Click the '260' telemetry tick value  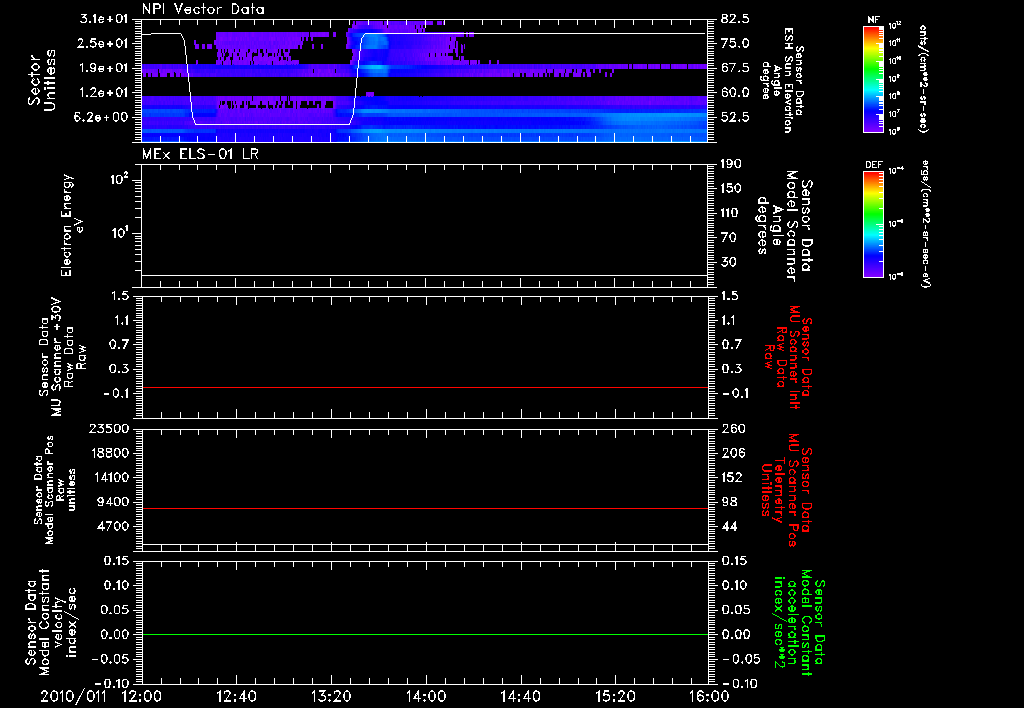pos(731,429)
